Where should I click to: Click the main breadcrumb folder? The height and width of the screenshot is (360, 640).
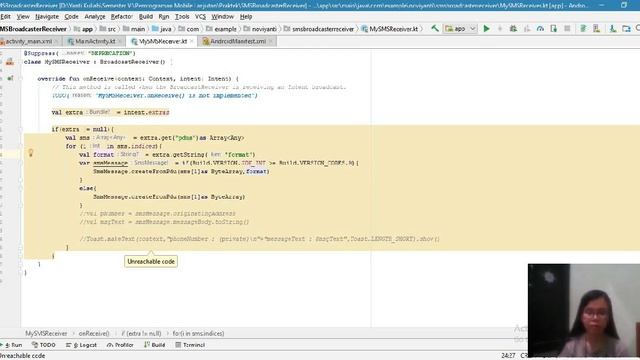(x=134, y=29)
